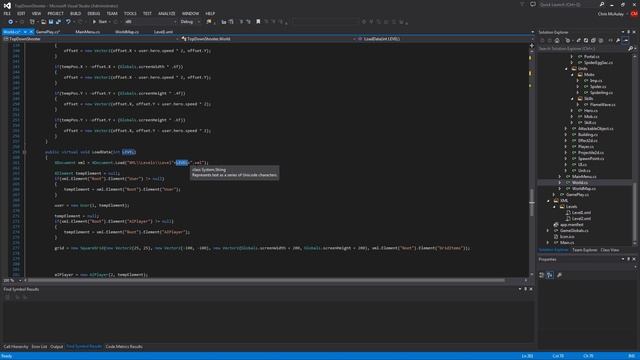The width and height of the screenshot is (640, 360).
Task: Collapse the Levels folder in Solution Explorer
Action: pos(554,207)
